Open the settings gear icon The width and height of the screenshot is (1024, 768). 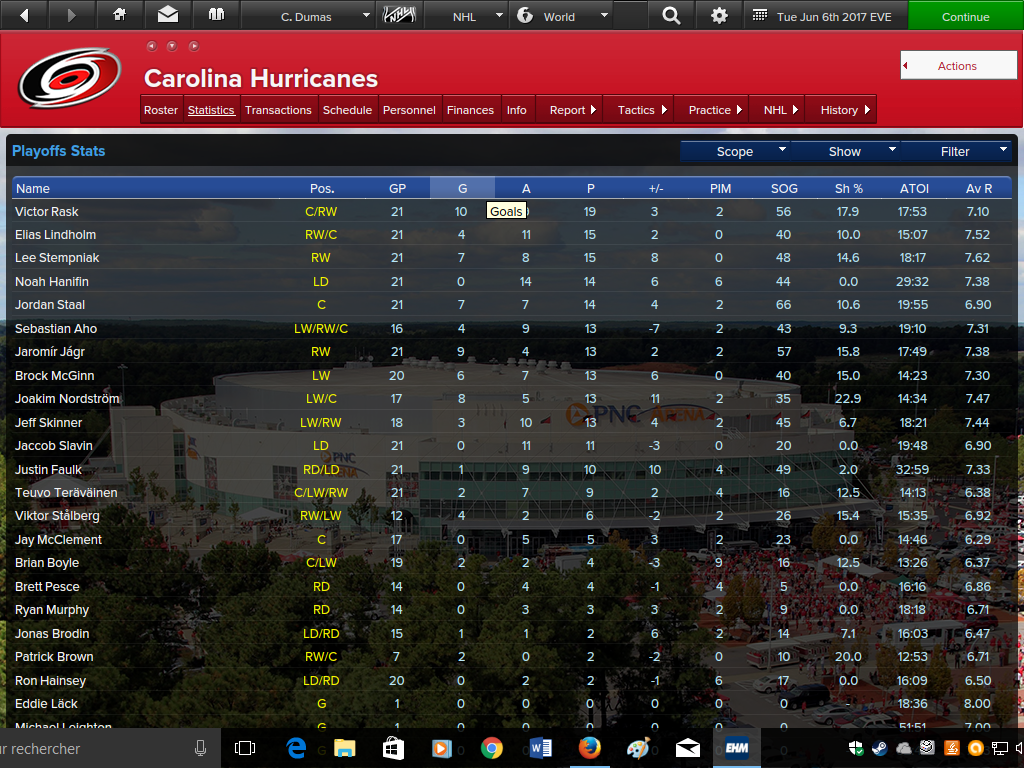[x=719, y=15]
